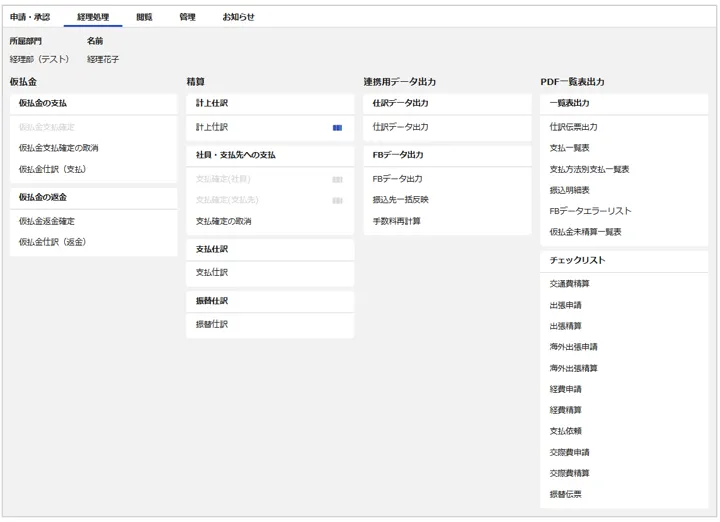Click the grey icon beside 支払確定(社員)

(x=337, y=180)
